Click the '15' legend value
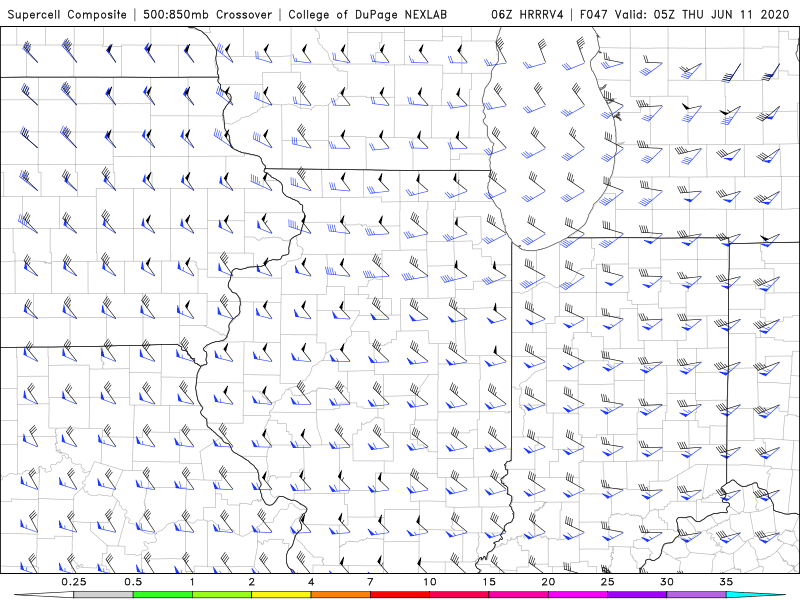 489,582
